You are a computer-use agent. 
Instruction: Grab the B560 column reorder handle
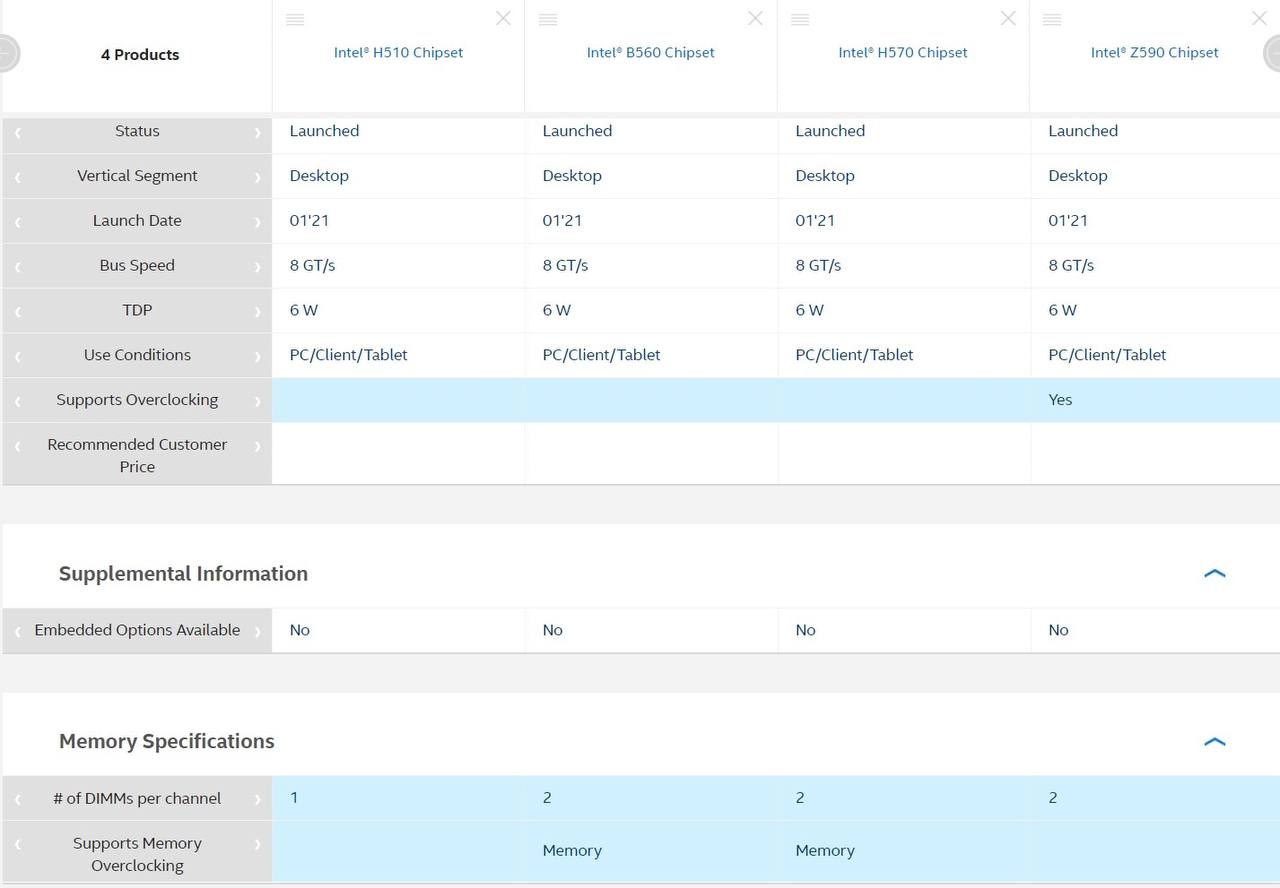point(548,19)
